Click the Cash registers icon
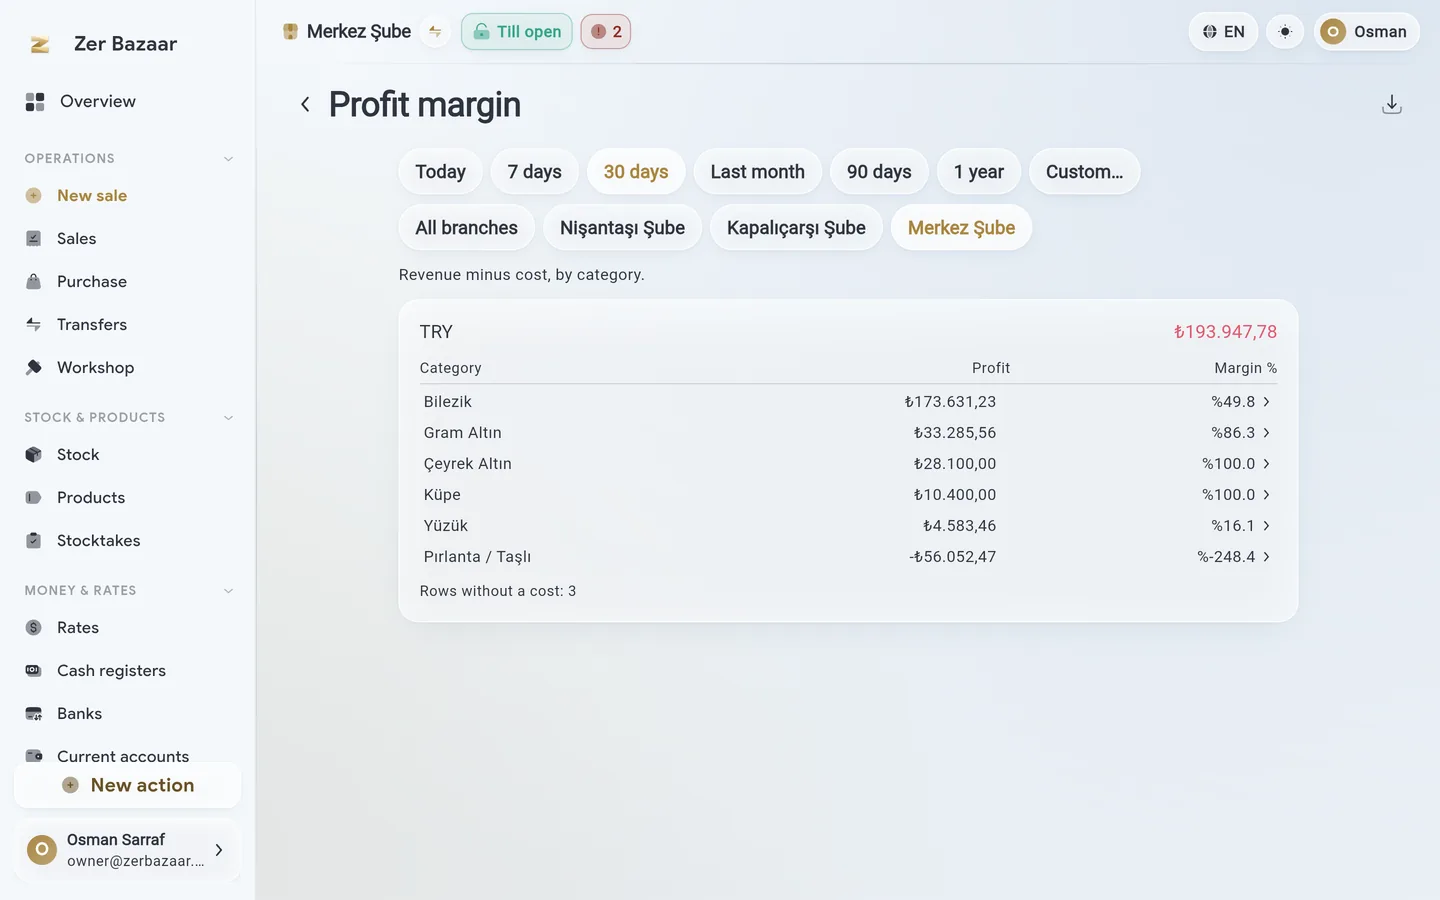The height and width of the screenshot is (900, 1440). pyautogui.click(x=33, y=671)
